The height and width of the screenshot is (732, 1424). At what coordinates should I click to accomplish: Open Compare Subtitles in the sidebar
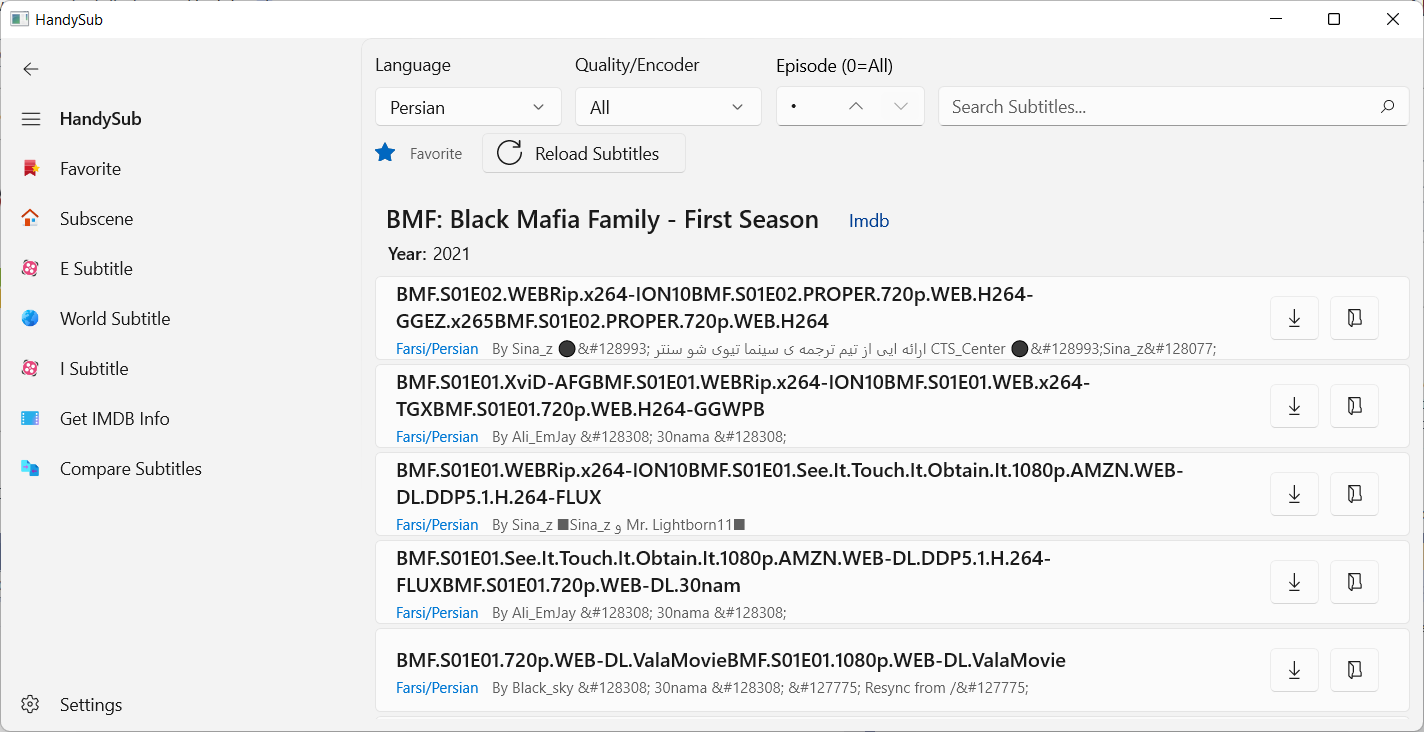[x=180, y=469]
